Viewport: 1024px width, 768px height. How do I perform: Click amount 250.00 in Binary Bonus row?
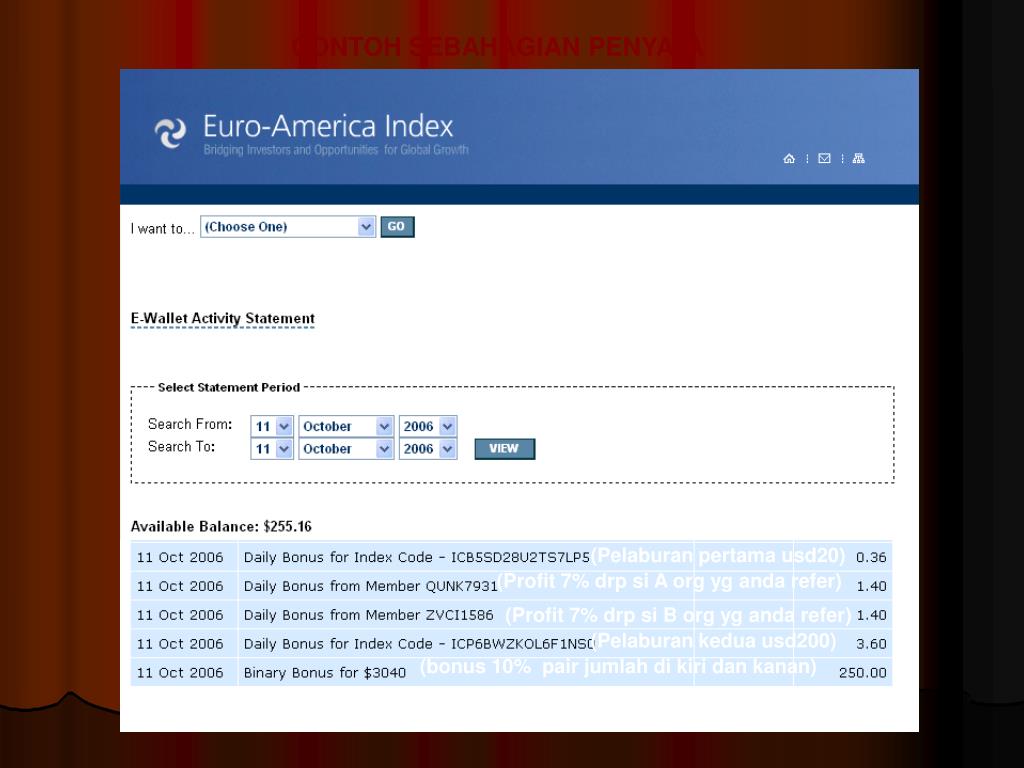863,673
